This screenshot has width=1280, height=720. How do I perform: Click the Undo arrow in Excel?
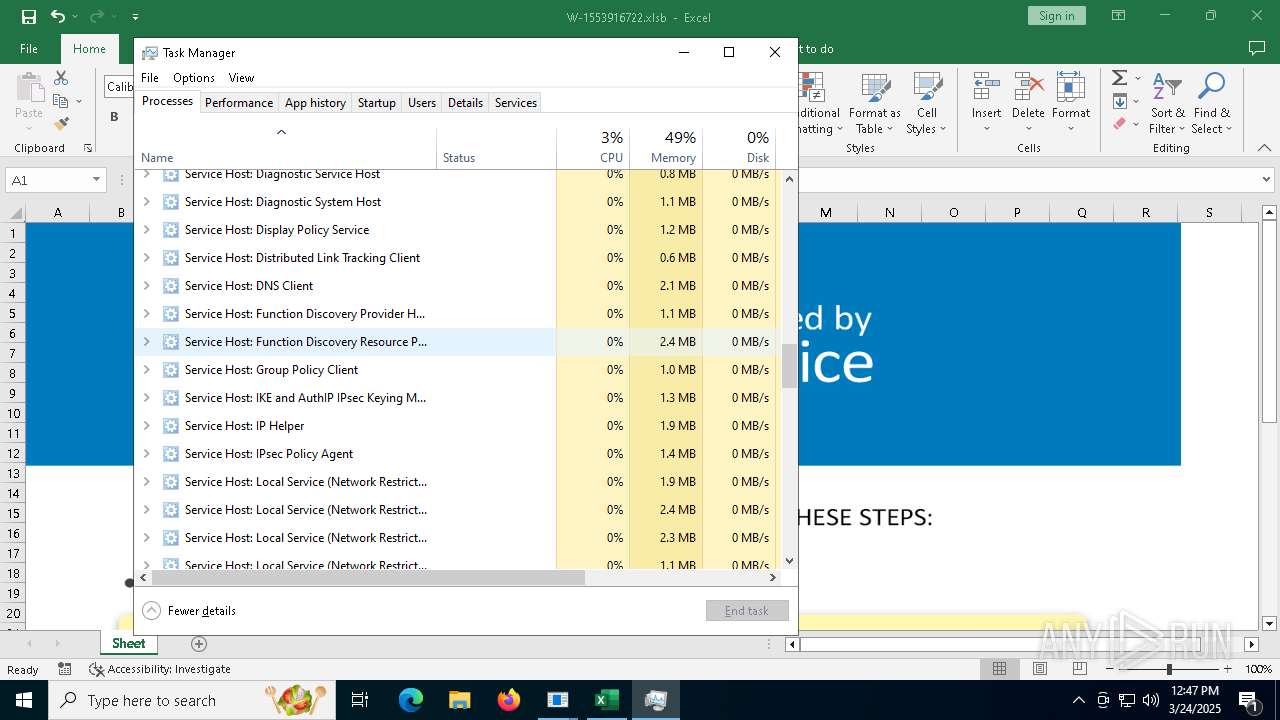point(58,16)
